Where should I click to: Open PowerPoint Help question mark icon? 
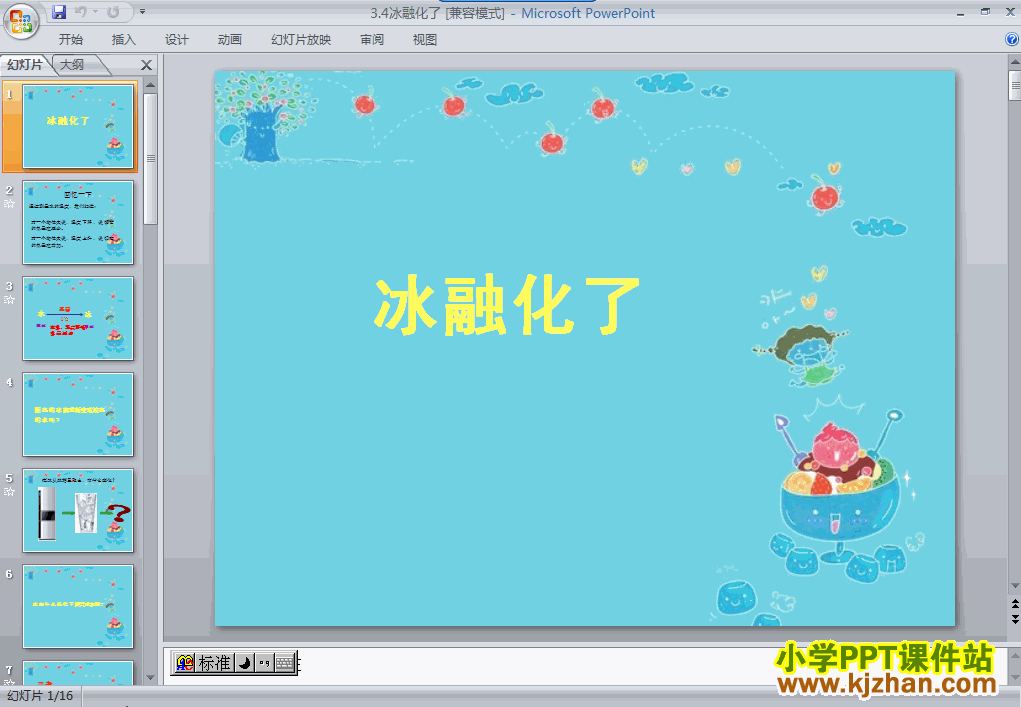click(x=1012, y=39)
